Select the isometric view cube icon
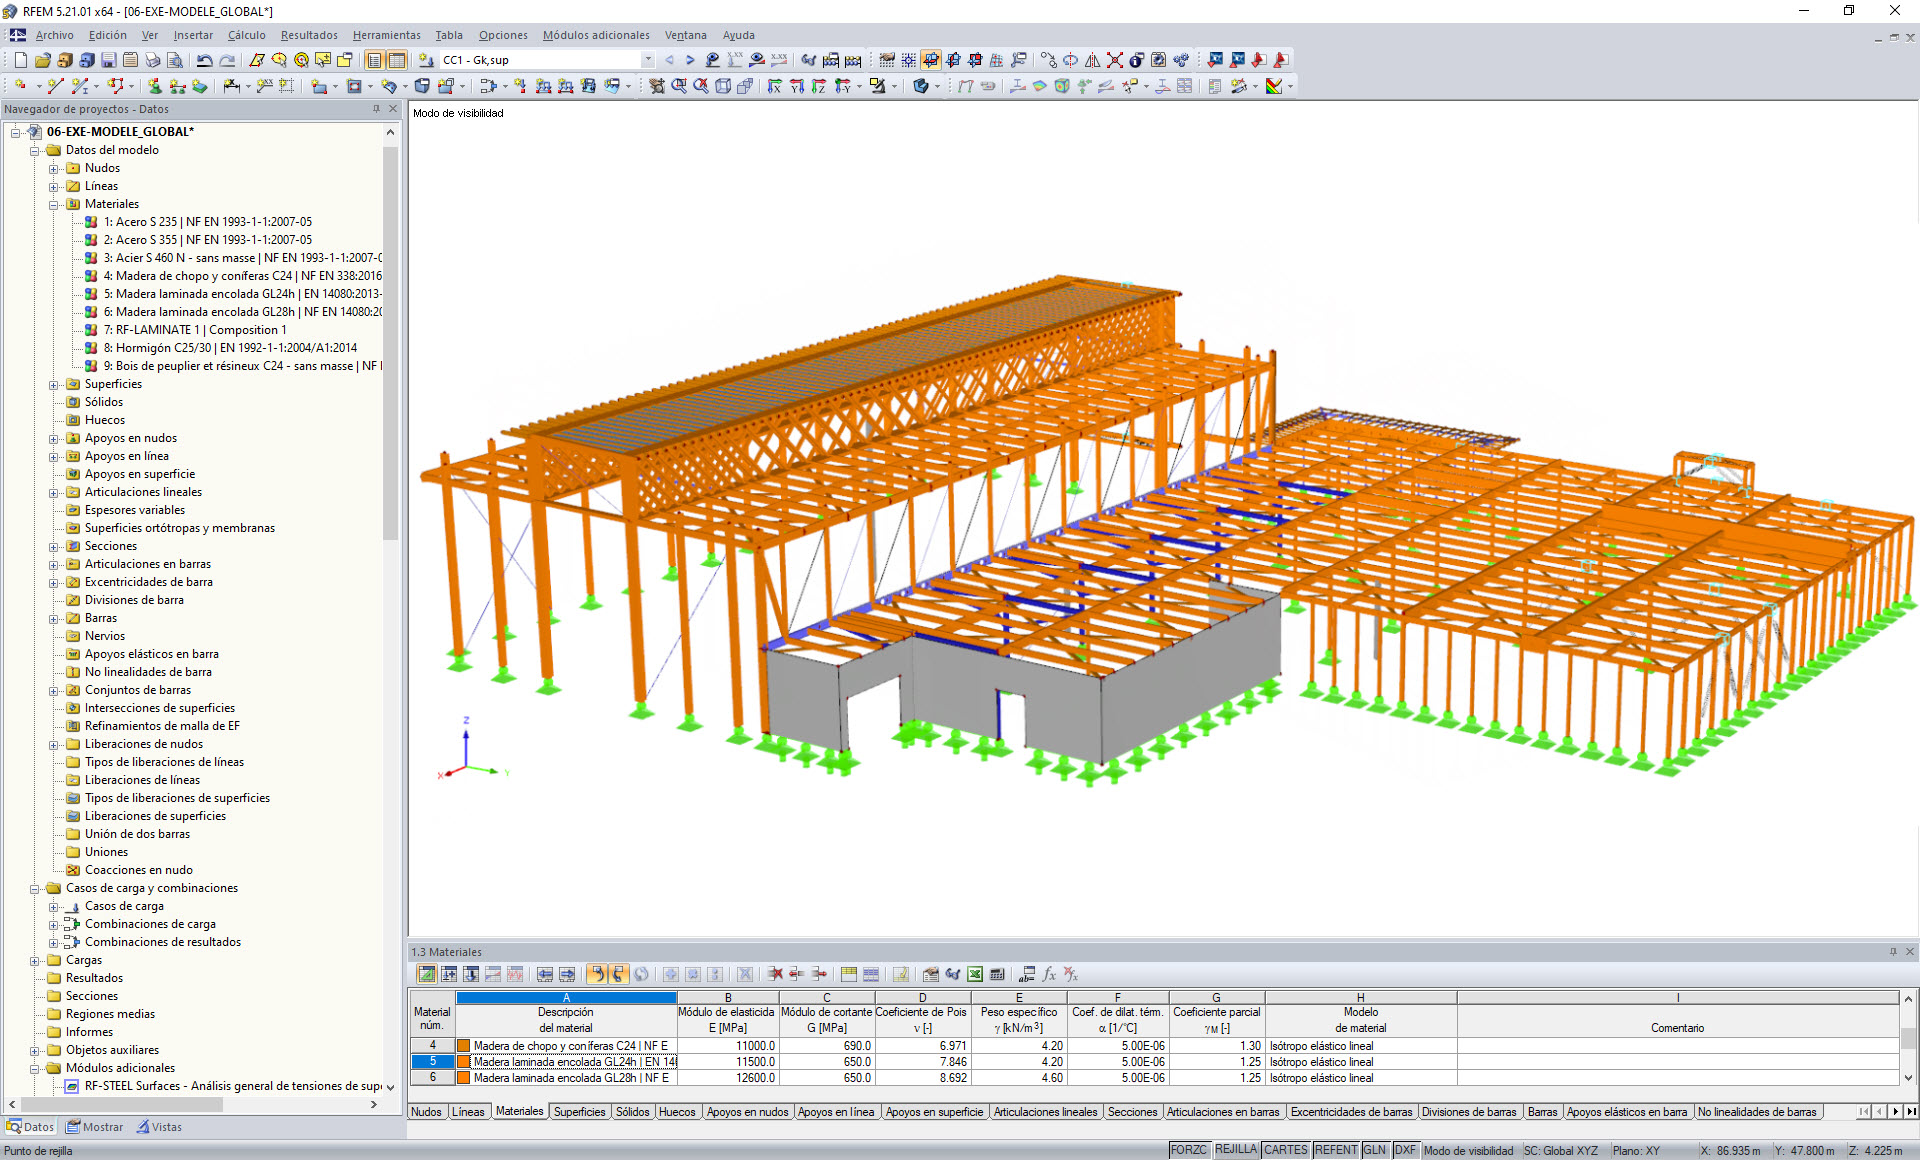 (x=722, y=85)
